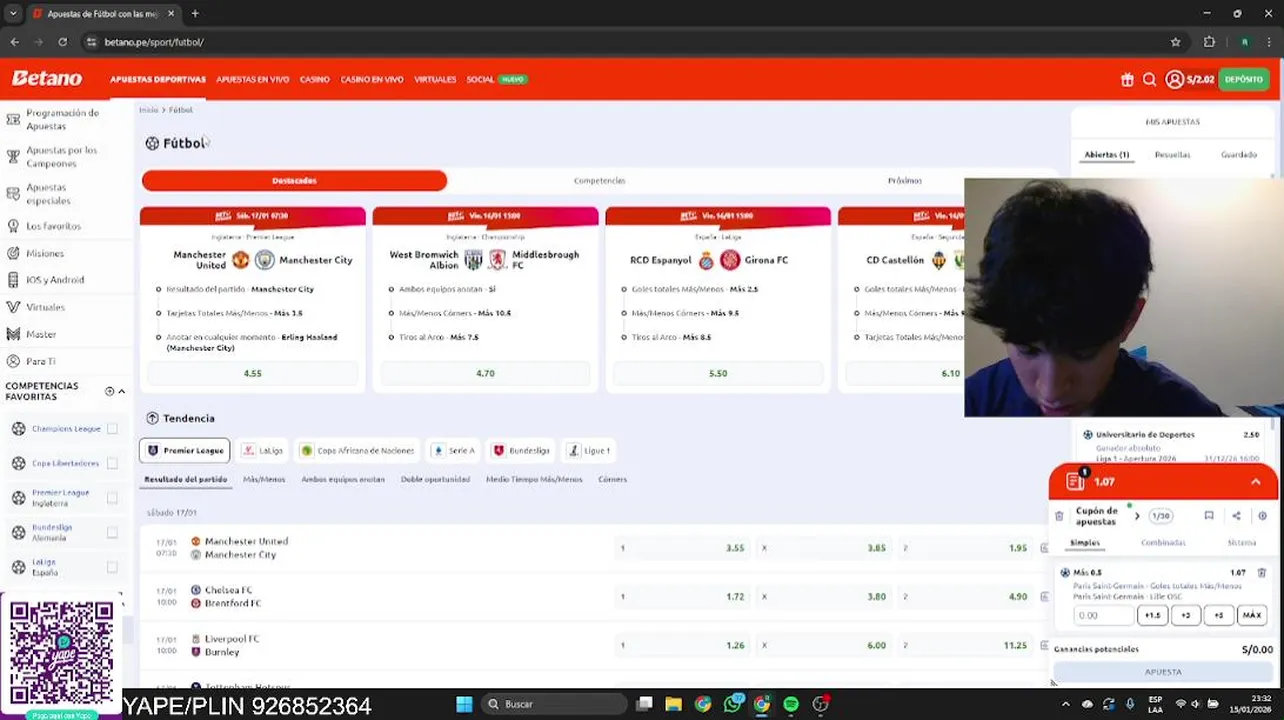Open browser extensions puzzle icon
The image size is (1284, 720).
point(1209,42)
